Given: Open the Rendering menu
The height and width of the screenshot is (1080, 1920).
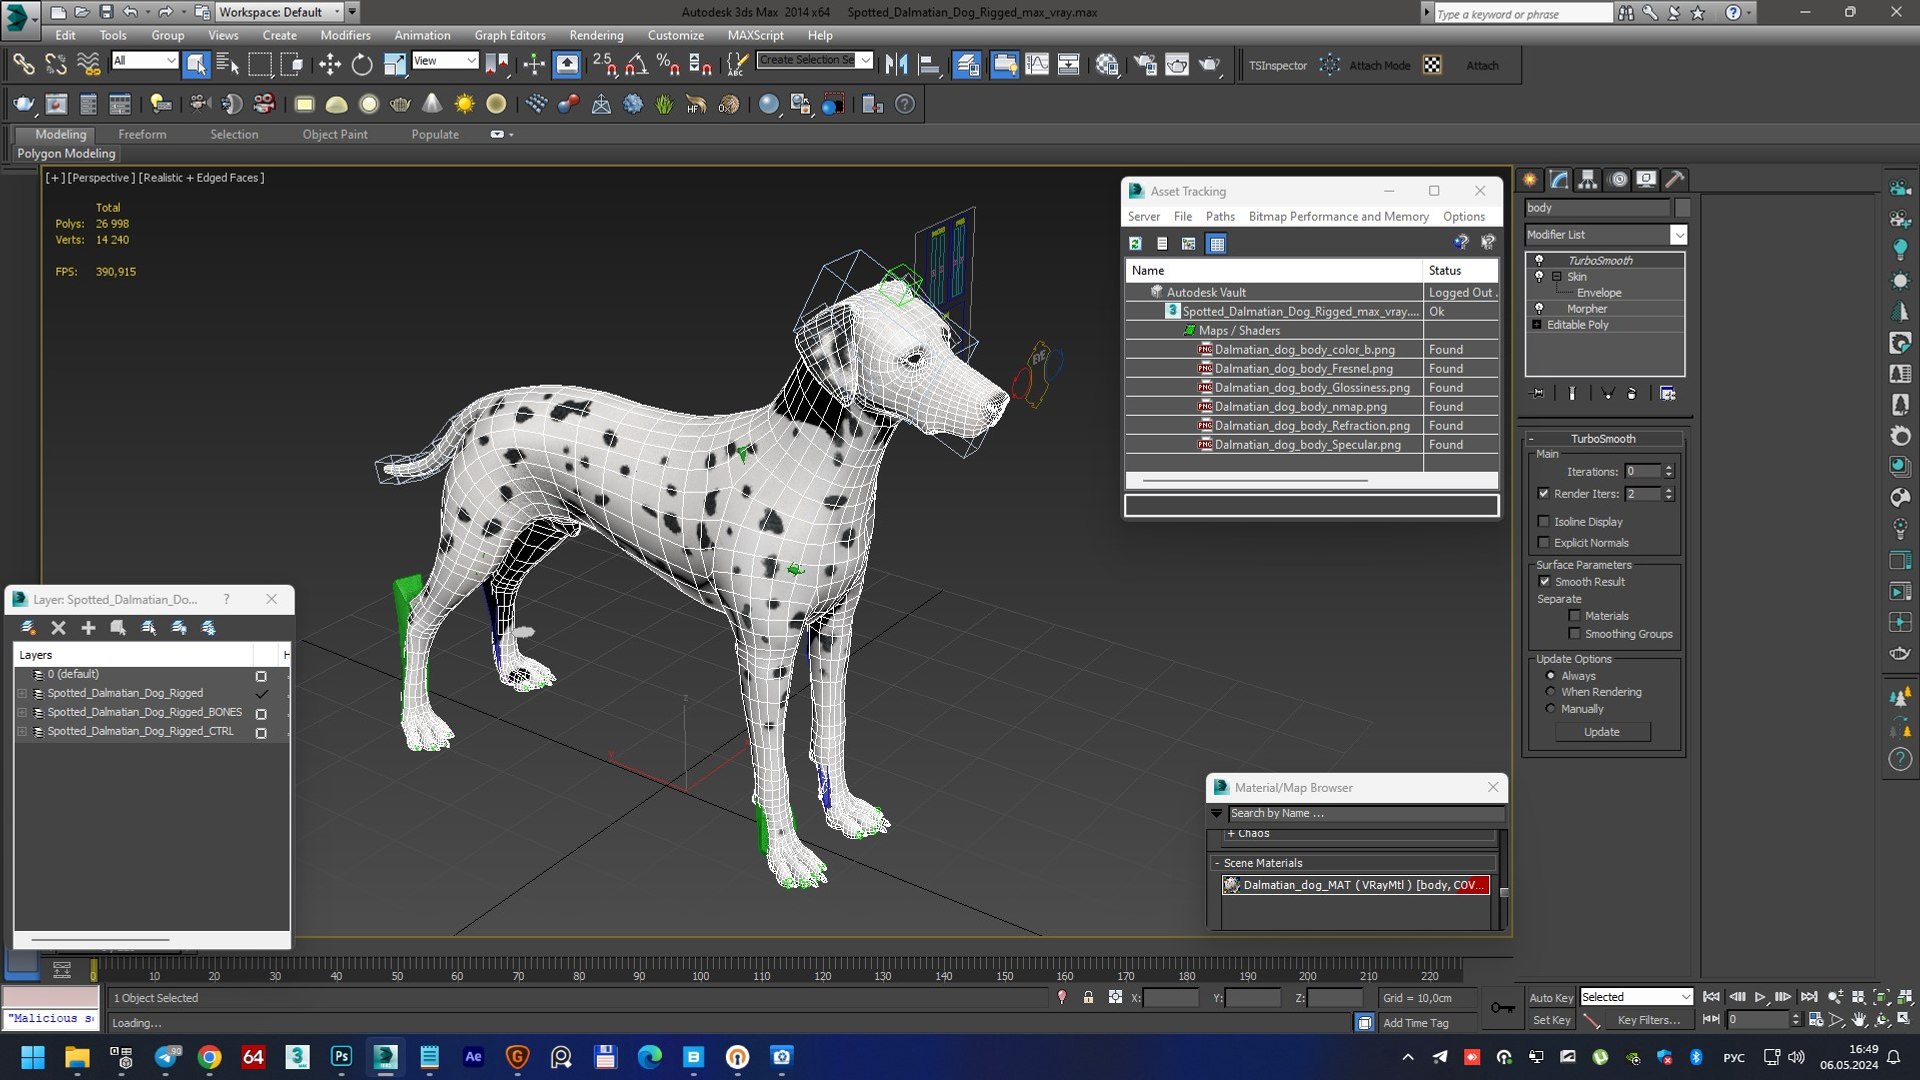Looking at the screenshot, I should point(596,35).
